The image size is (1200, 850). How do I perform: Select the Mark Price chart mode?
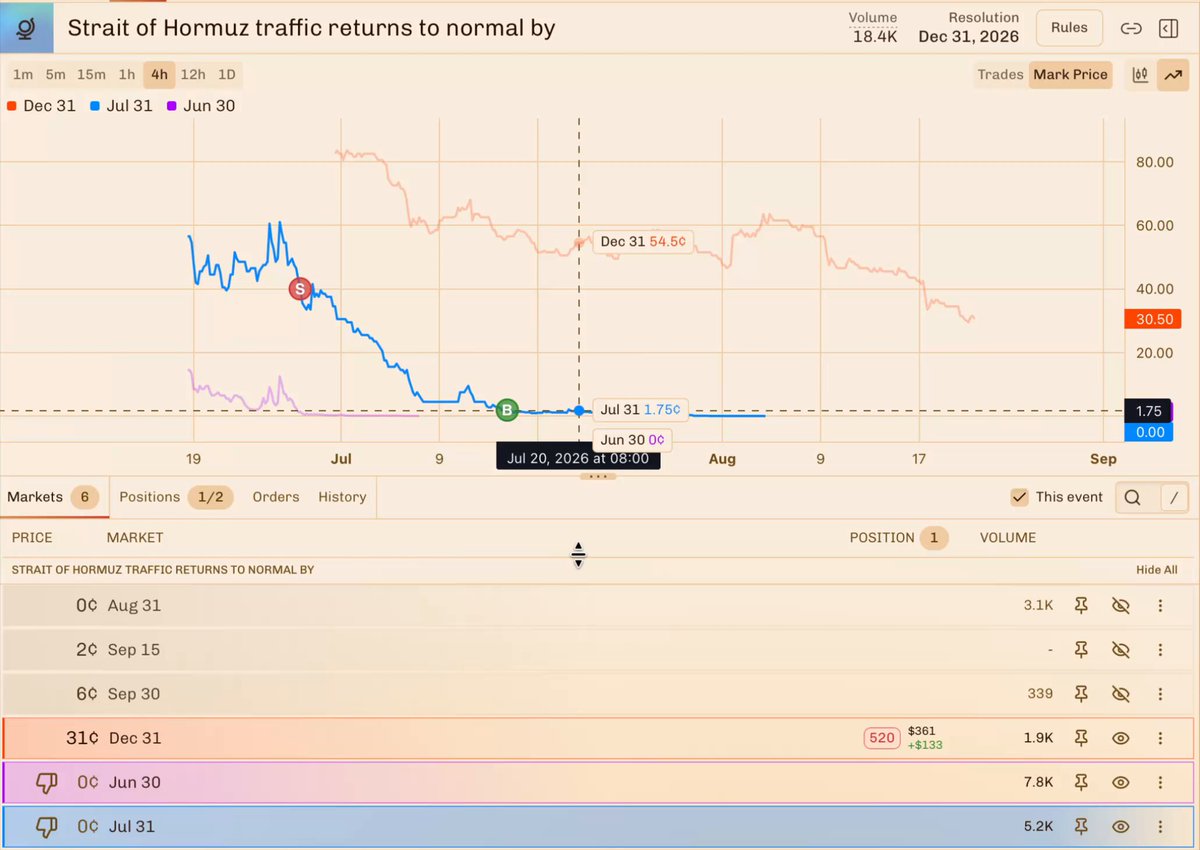pos(1070,75)
